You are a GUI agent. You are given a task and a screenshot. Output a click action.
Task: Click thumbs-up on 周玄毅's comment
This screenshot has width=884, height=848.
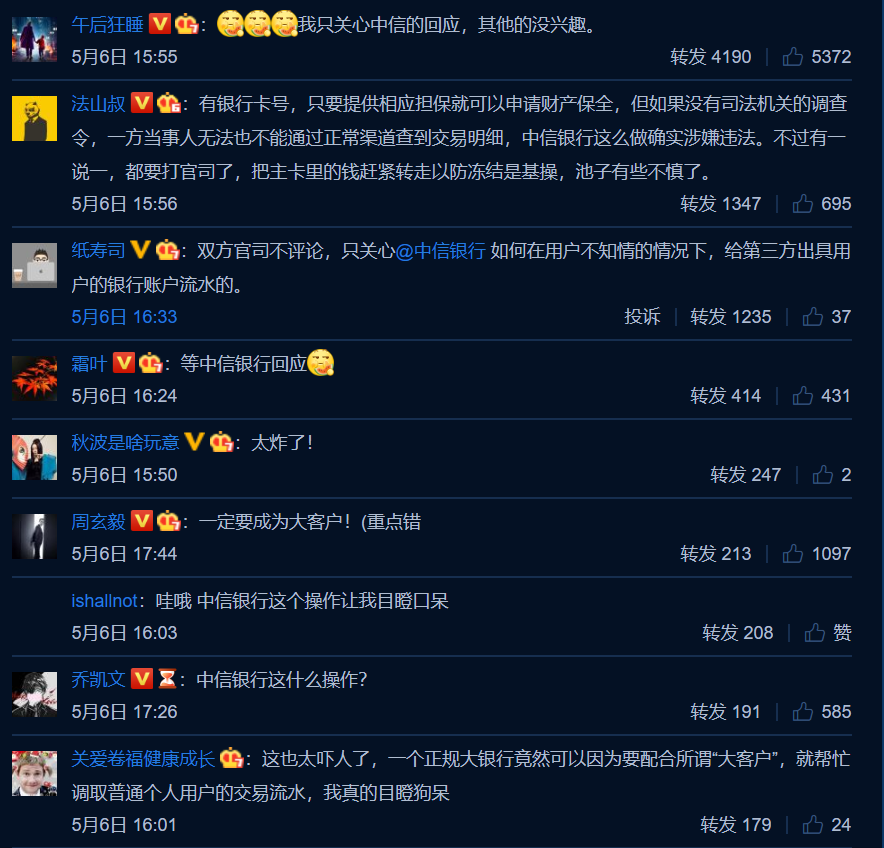(793, 553)
